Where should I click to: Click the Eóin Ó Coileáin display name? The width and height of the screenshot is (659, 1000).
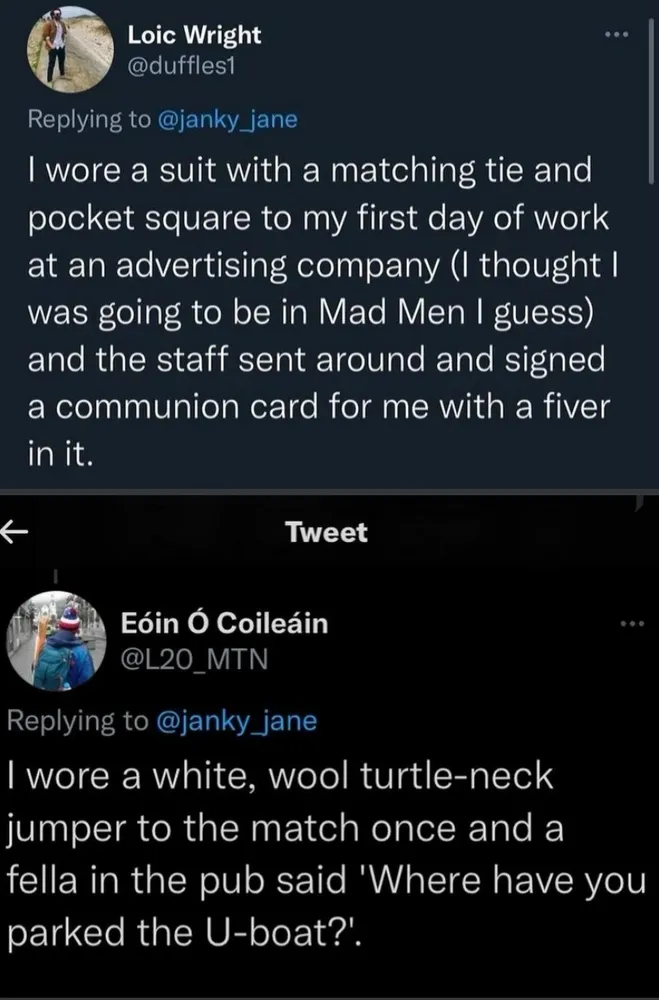[x=223, y=623]
